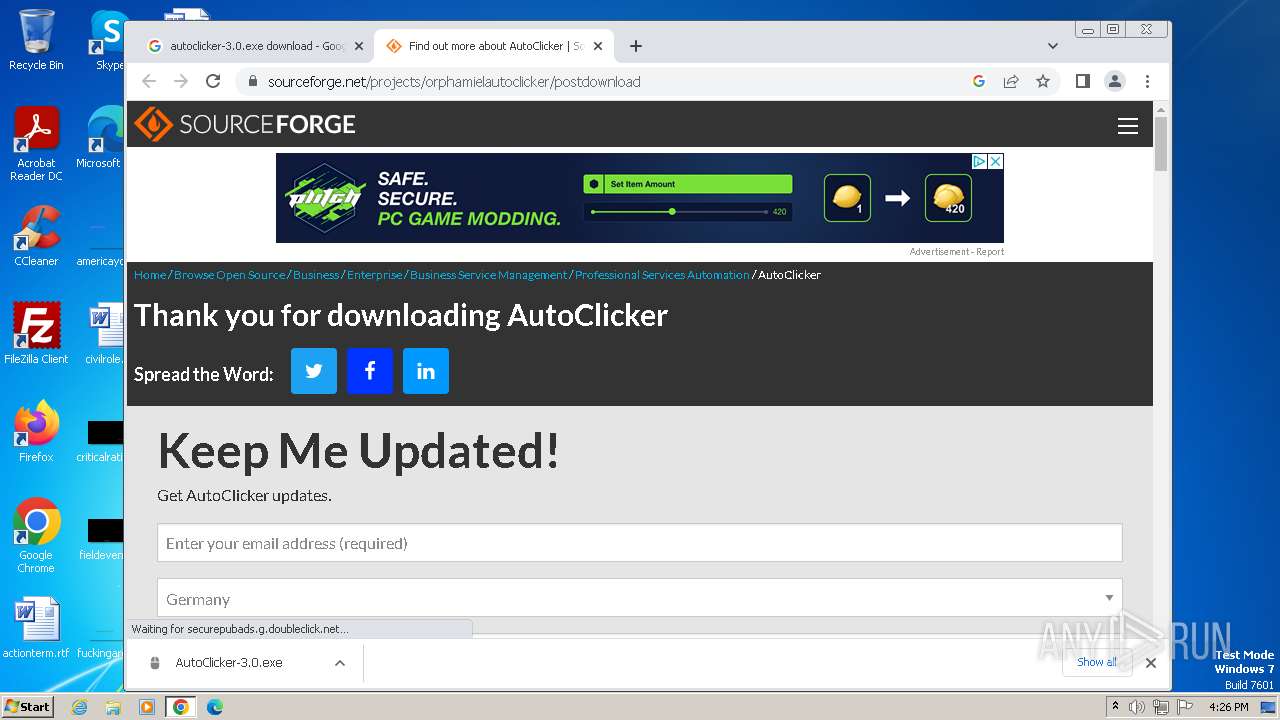Click the taskbar clock 4:26 PM
Image resolution: width=1280 pixels, height=720 pixels.
(x=1228, y=707)
